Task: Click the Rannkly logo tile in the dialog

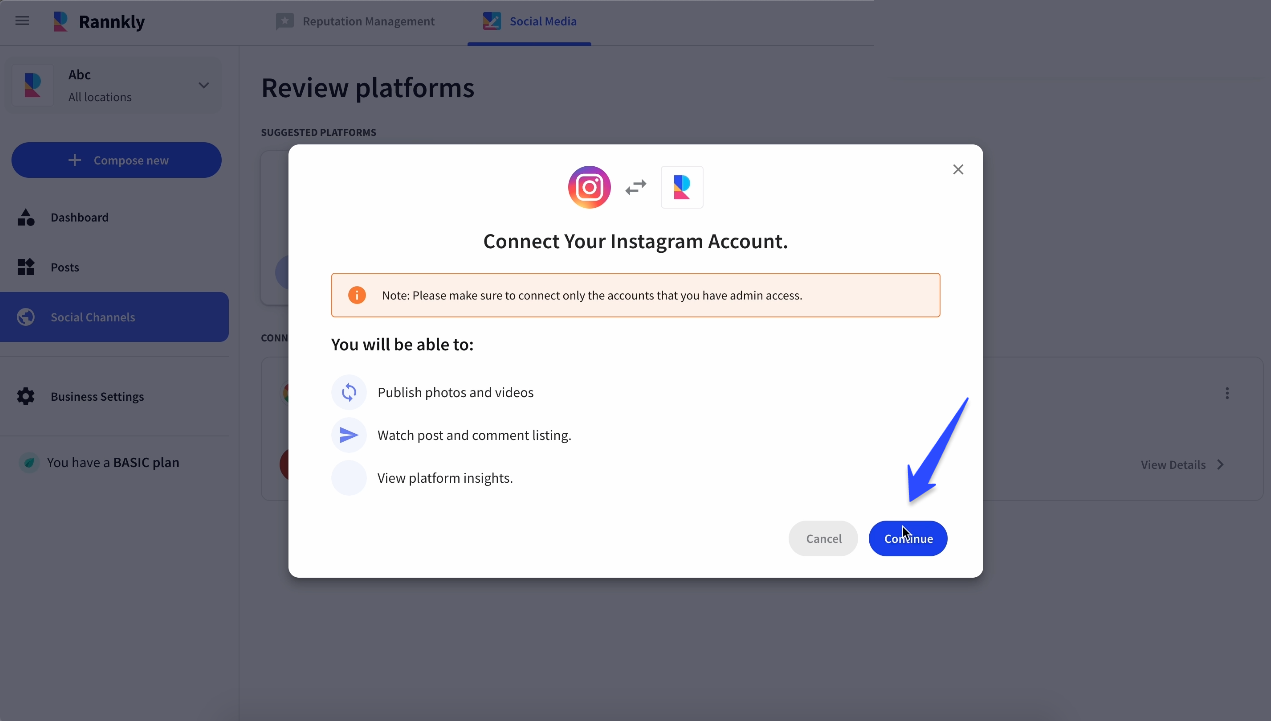Action: click(x=682, y=187)
